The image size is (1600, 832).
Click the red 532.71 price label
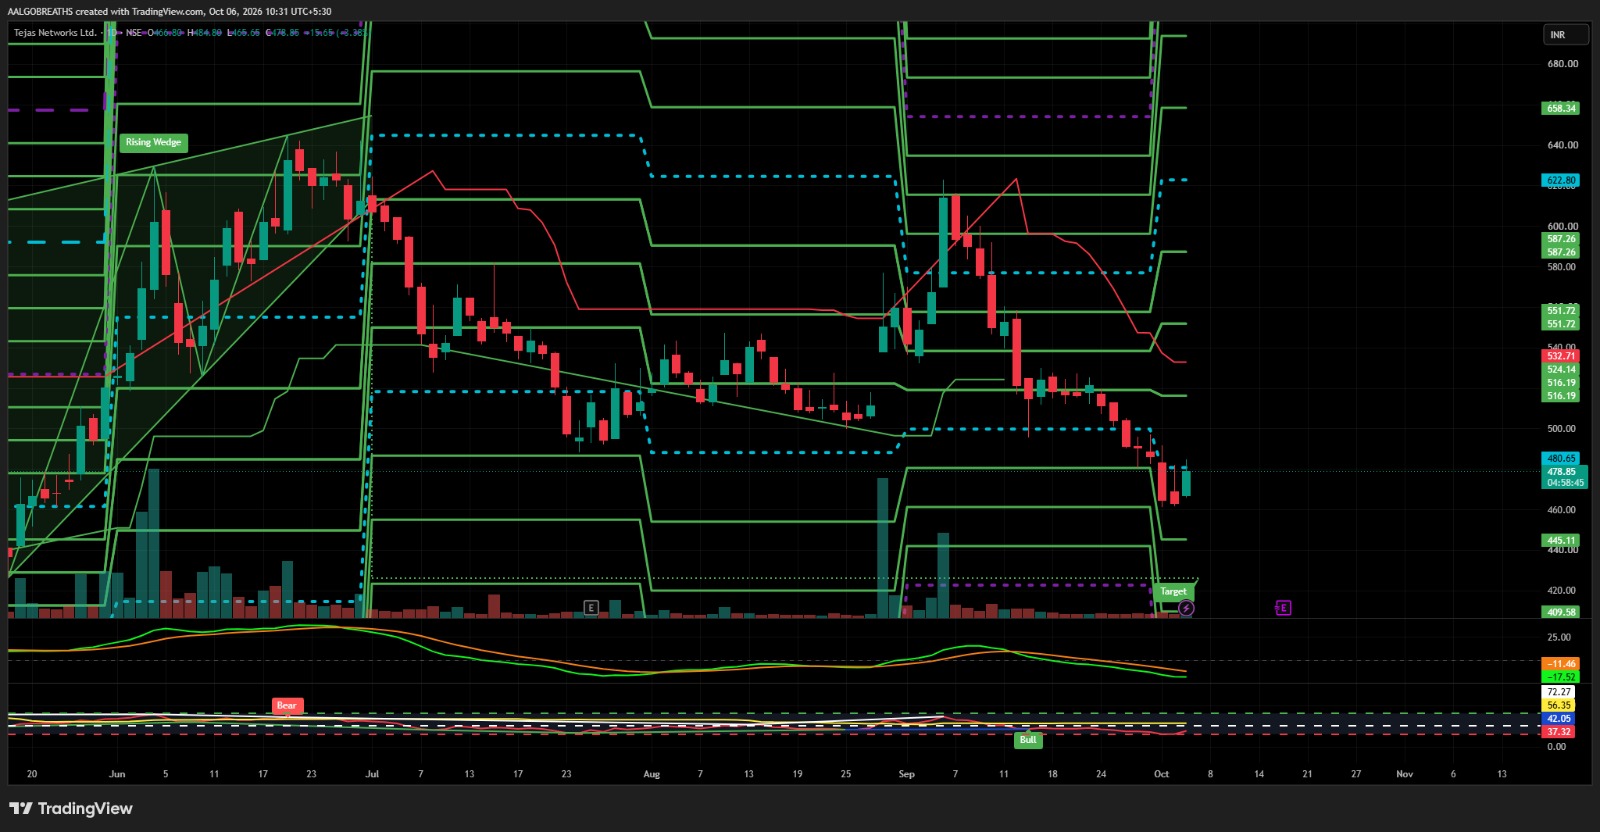coord(1561,356)
